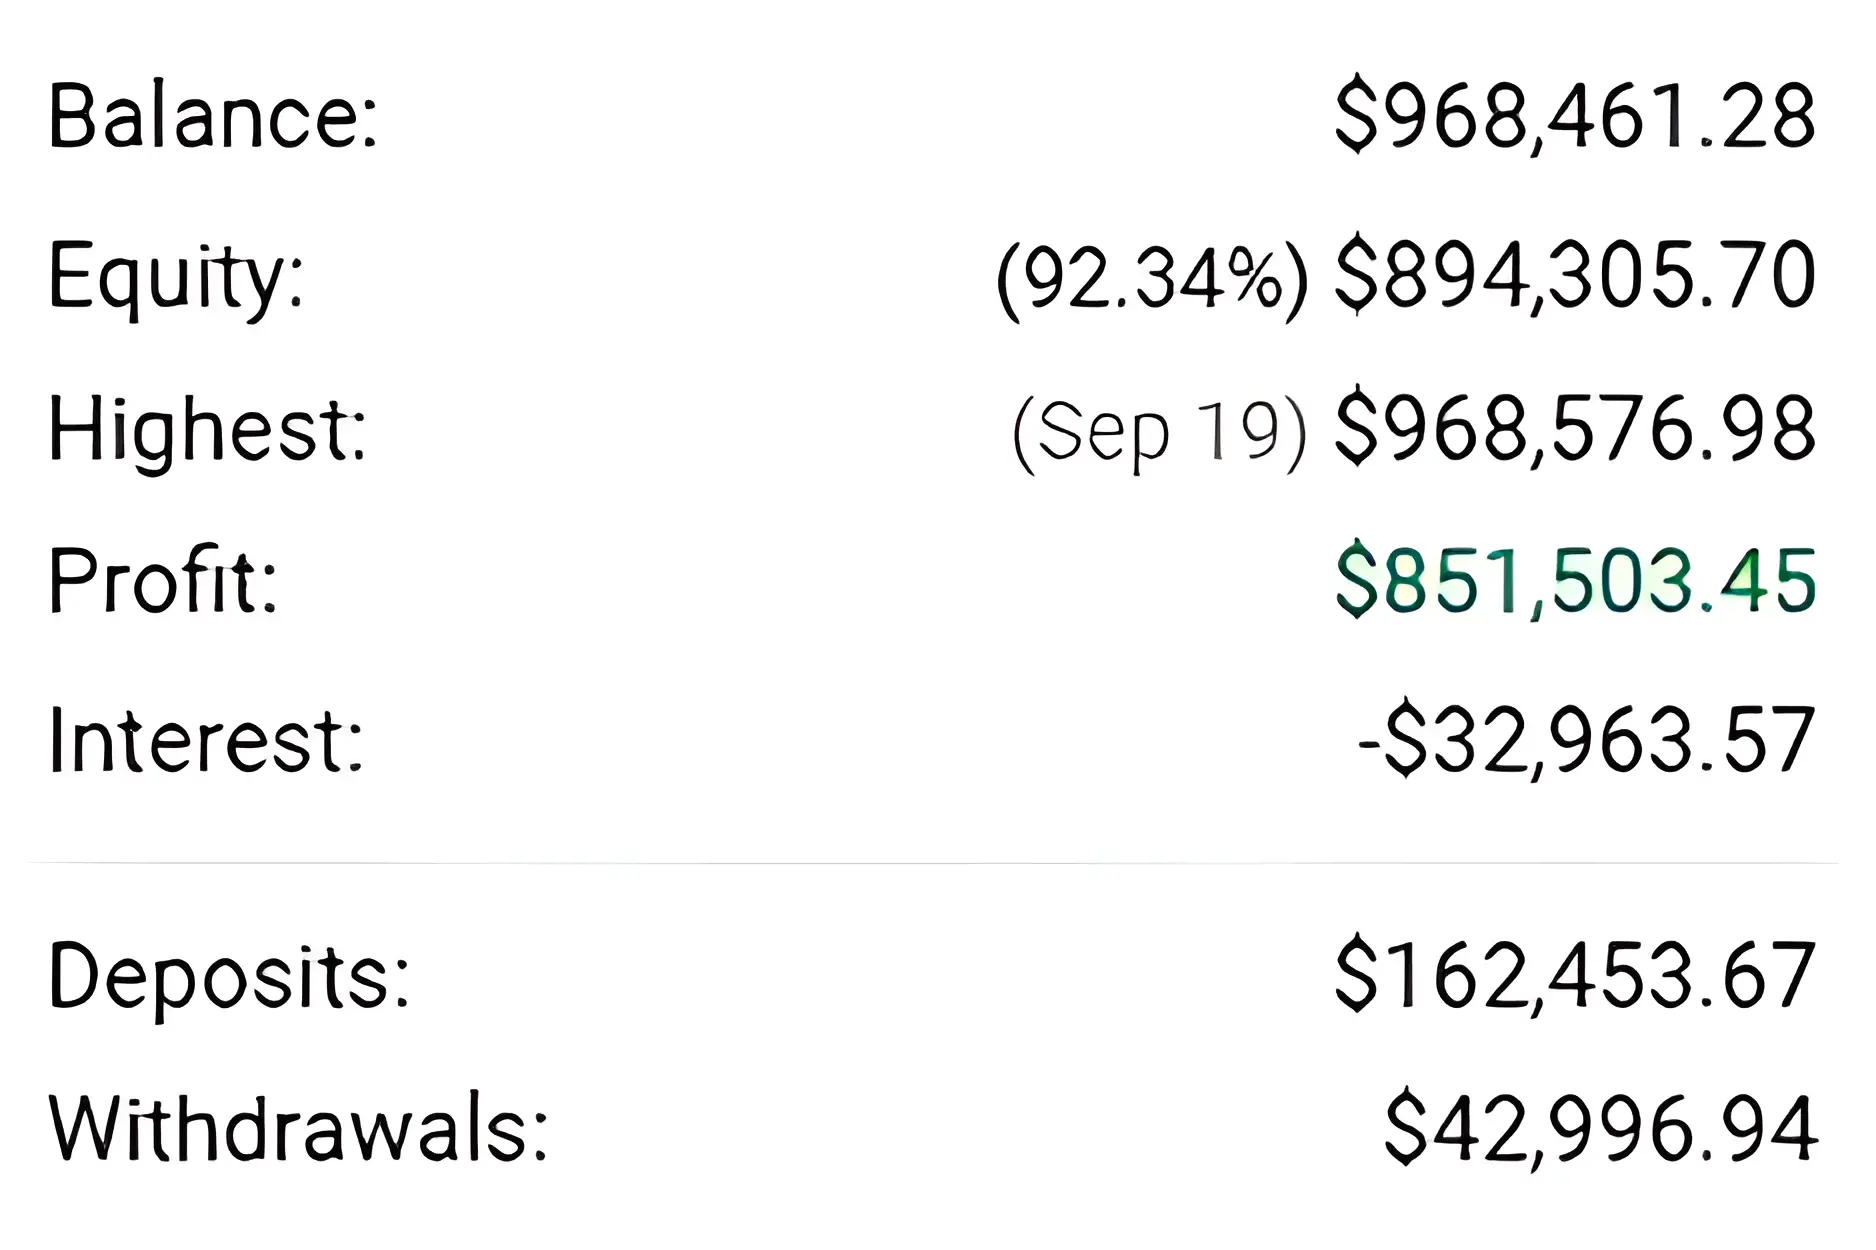Select the Deposits amount $162,453.67
The width and height of the screenshot is (1876, 1250).
pyautogui.click(x=1575, y=974)
